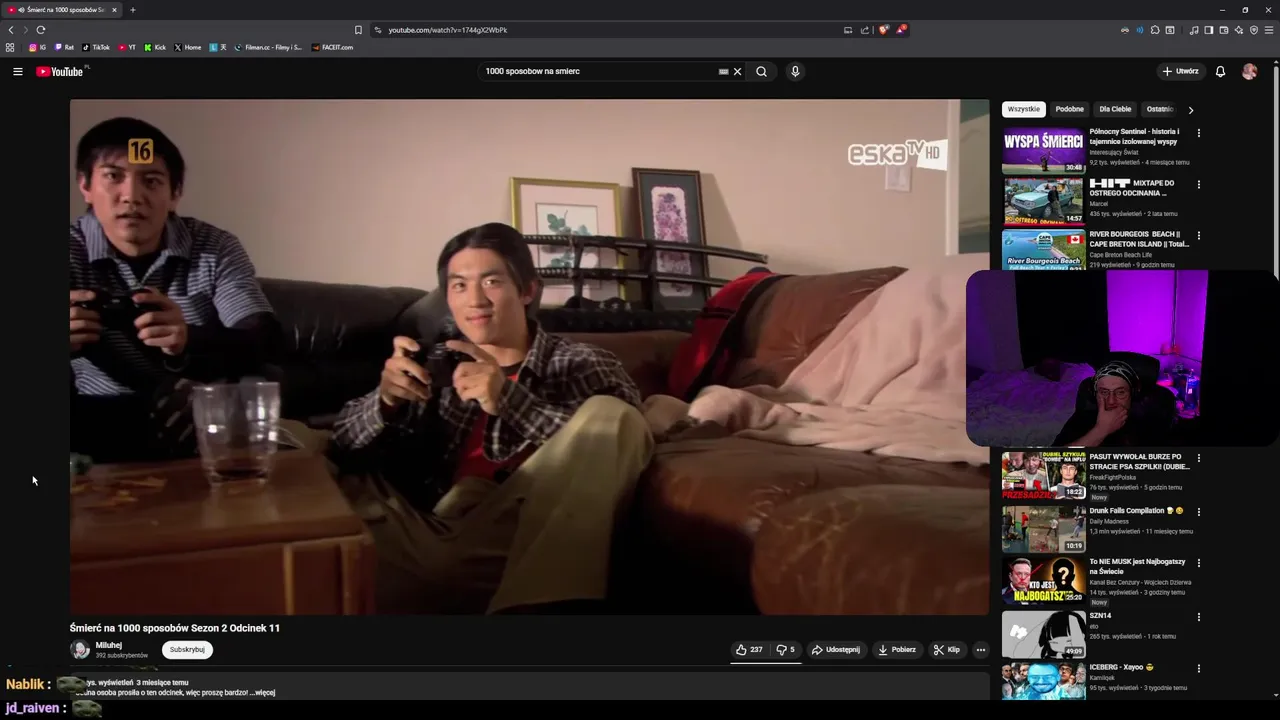
Task: Reload the page with the refresh icon
Action: pos(40,30)
